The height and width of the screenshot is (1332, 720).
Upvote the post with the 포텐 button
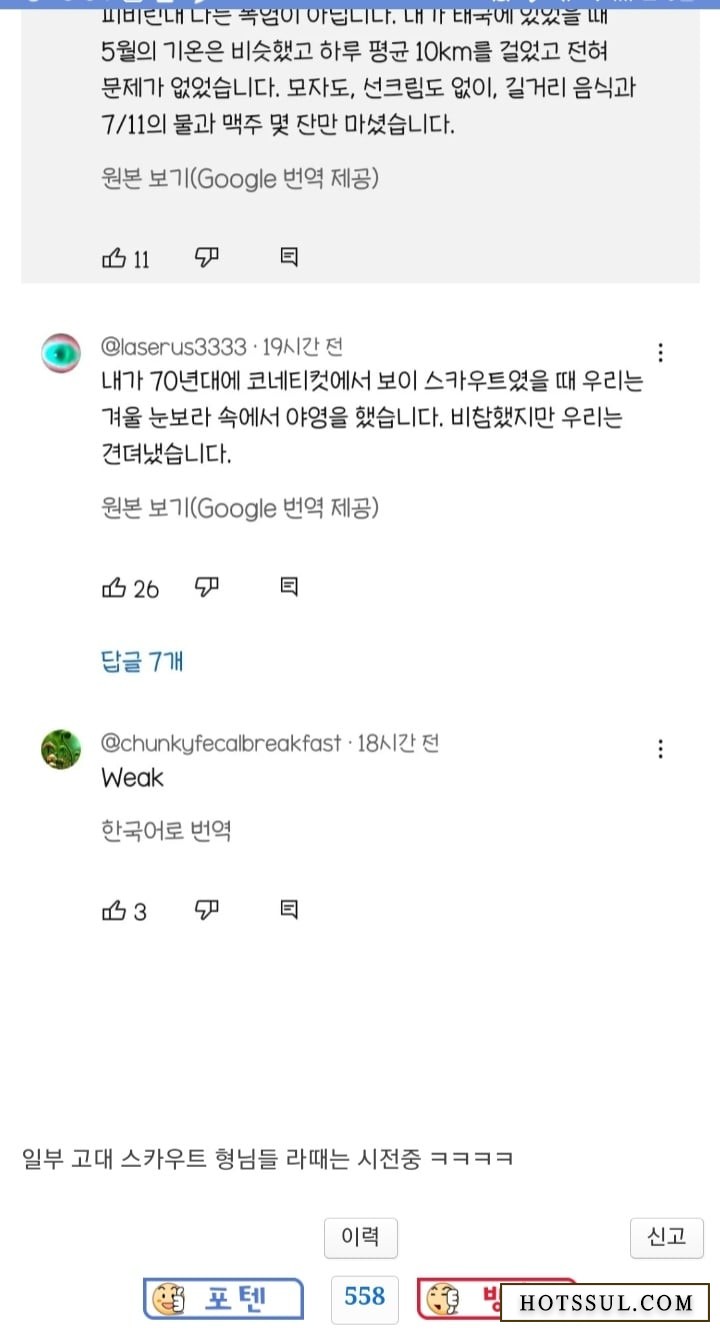[x=223, y=1299]
